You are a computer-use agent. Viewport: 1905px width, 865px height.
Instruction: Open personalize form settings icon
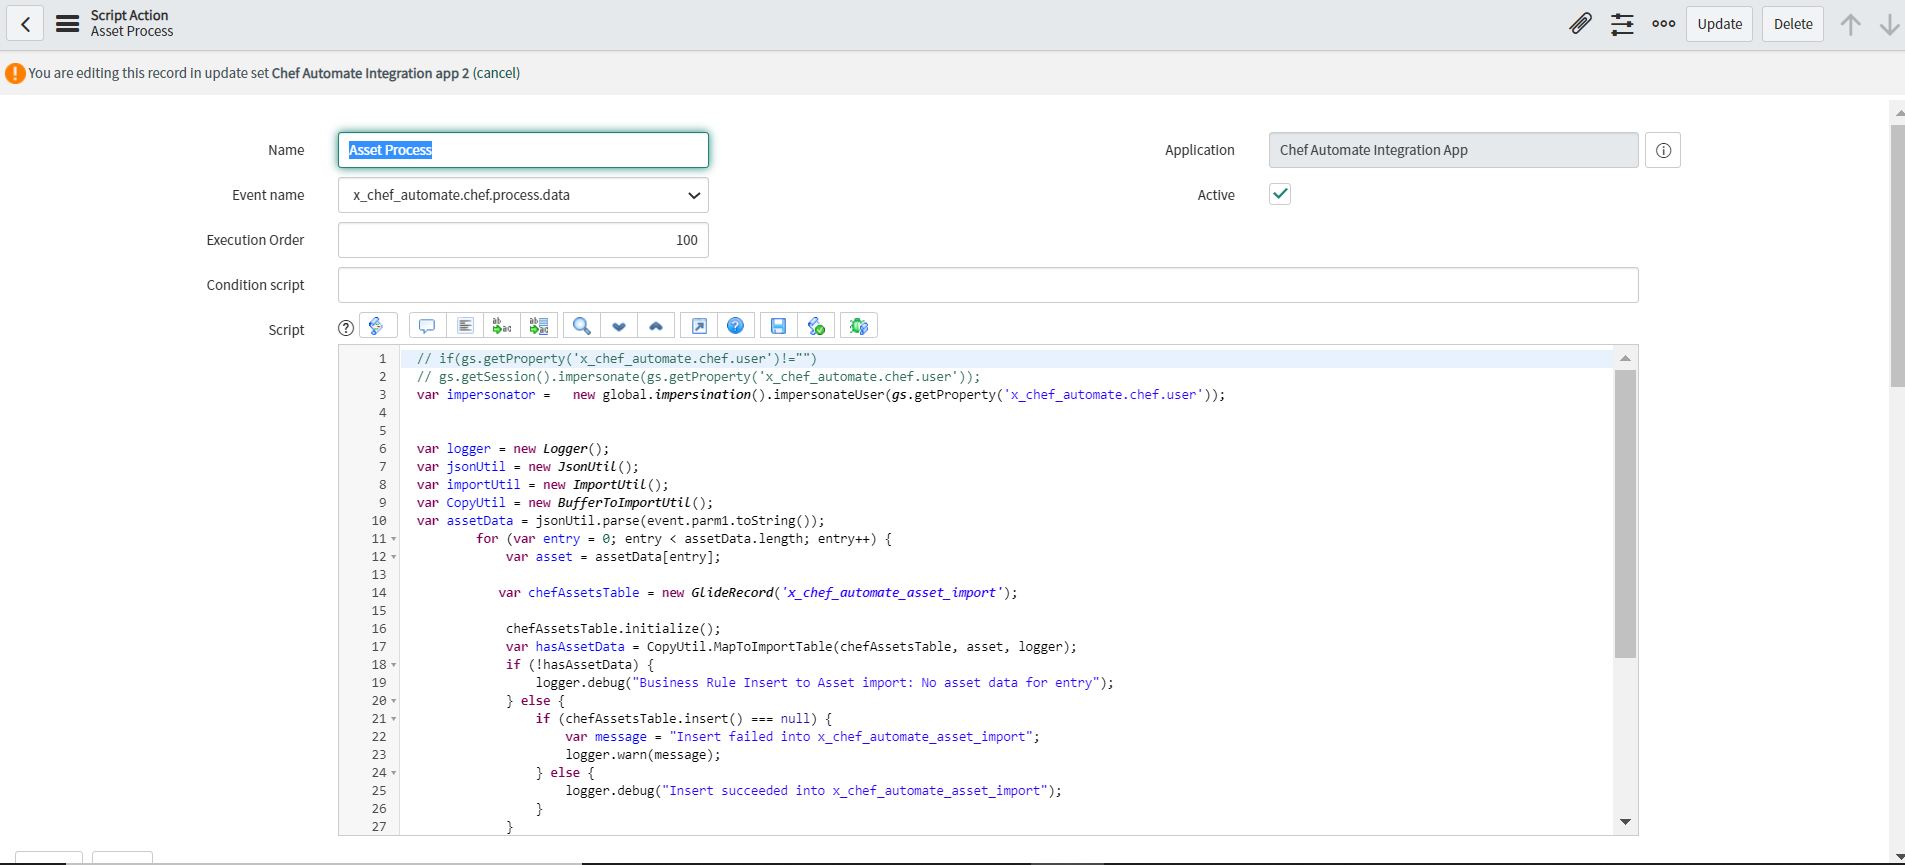pyautogui.click(x=1622, y=24)
